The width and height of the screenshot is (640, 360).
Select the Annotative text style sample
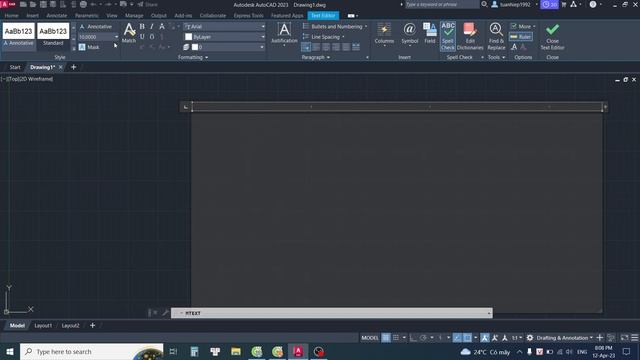[x=18, y=35]
